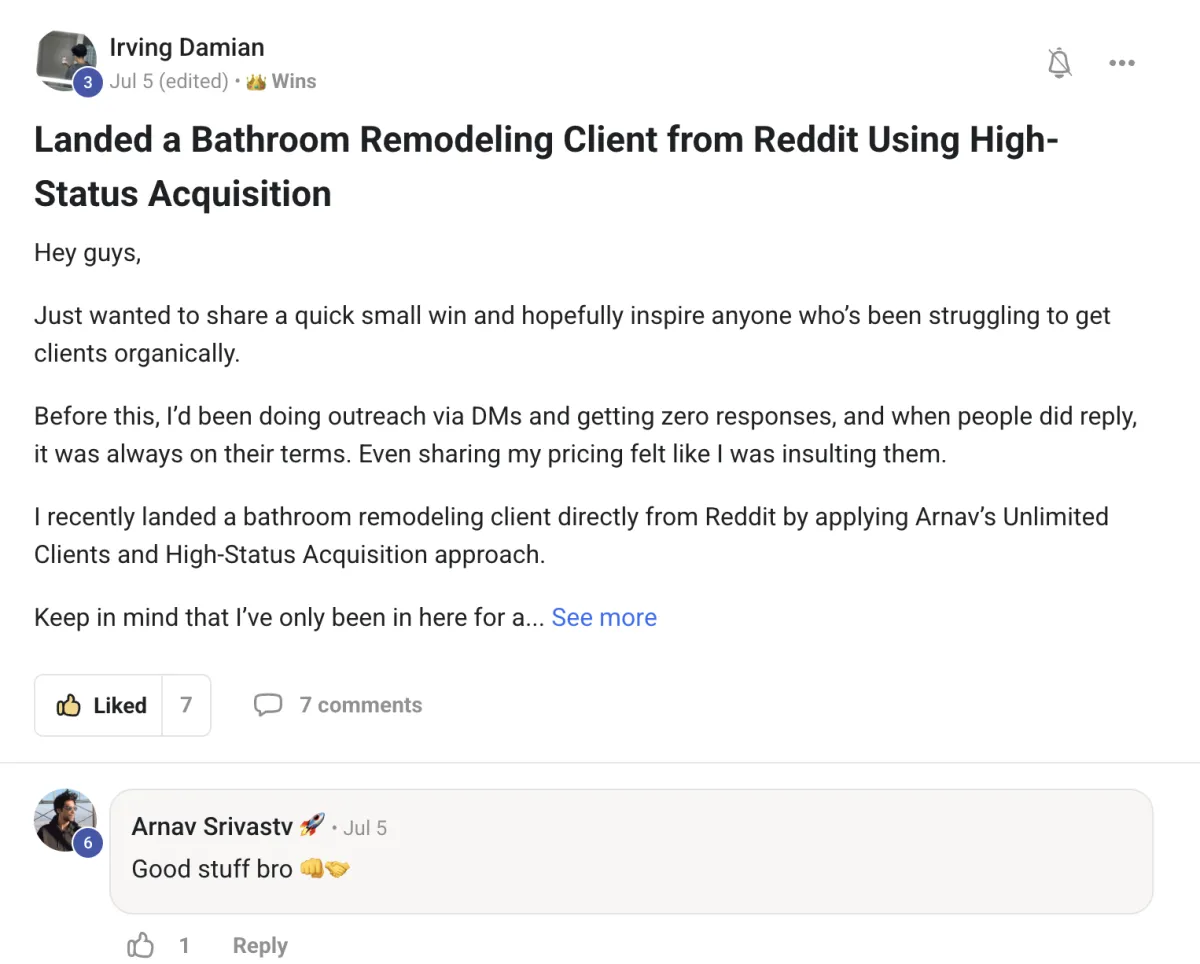Click the level 3 badge on Irving's avatar
The image size is (1200, 964).
tap(87, 83)
